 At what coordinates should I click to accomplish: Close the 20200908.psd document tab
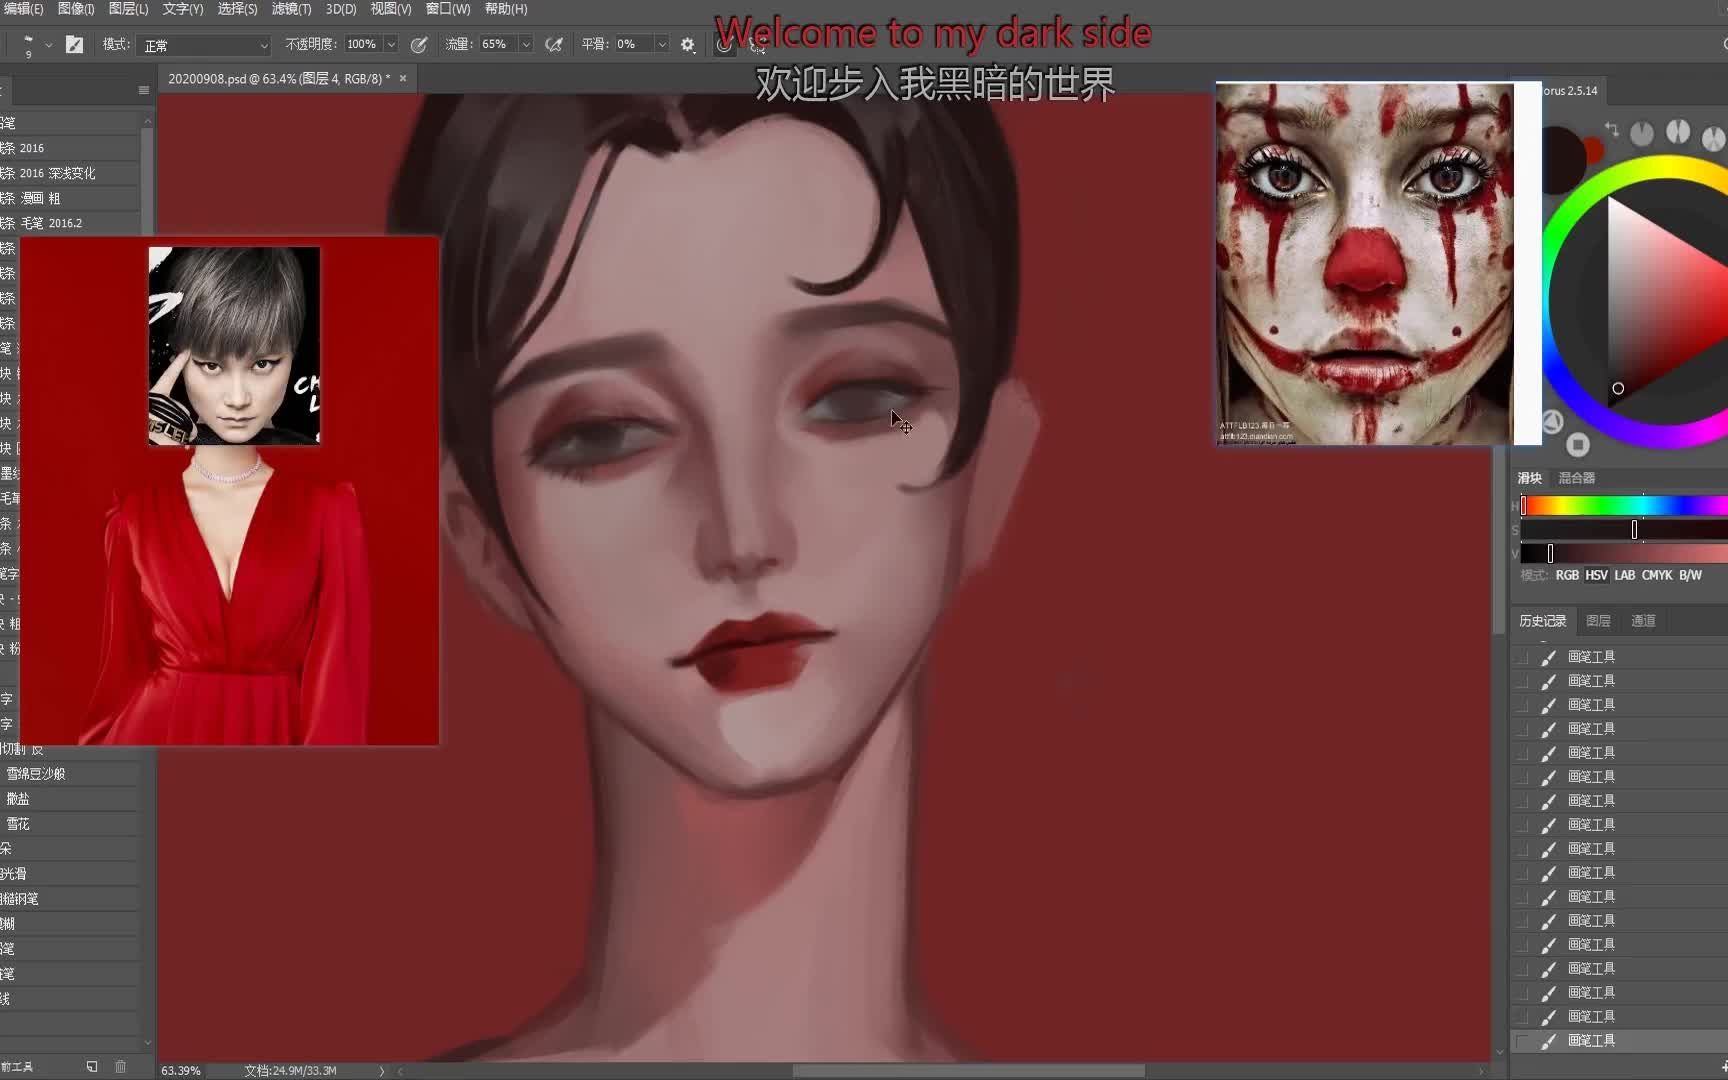click(403, 78)
